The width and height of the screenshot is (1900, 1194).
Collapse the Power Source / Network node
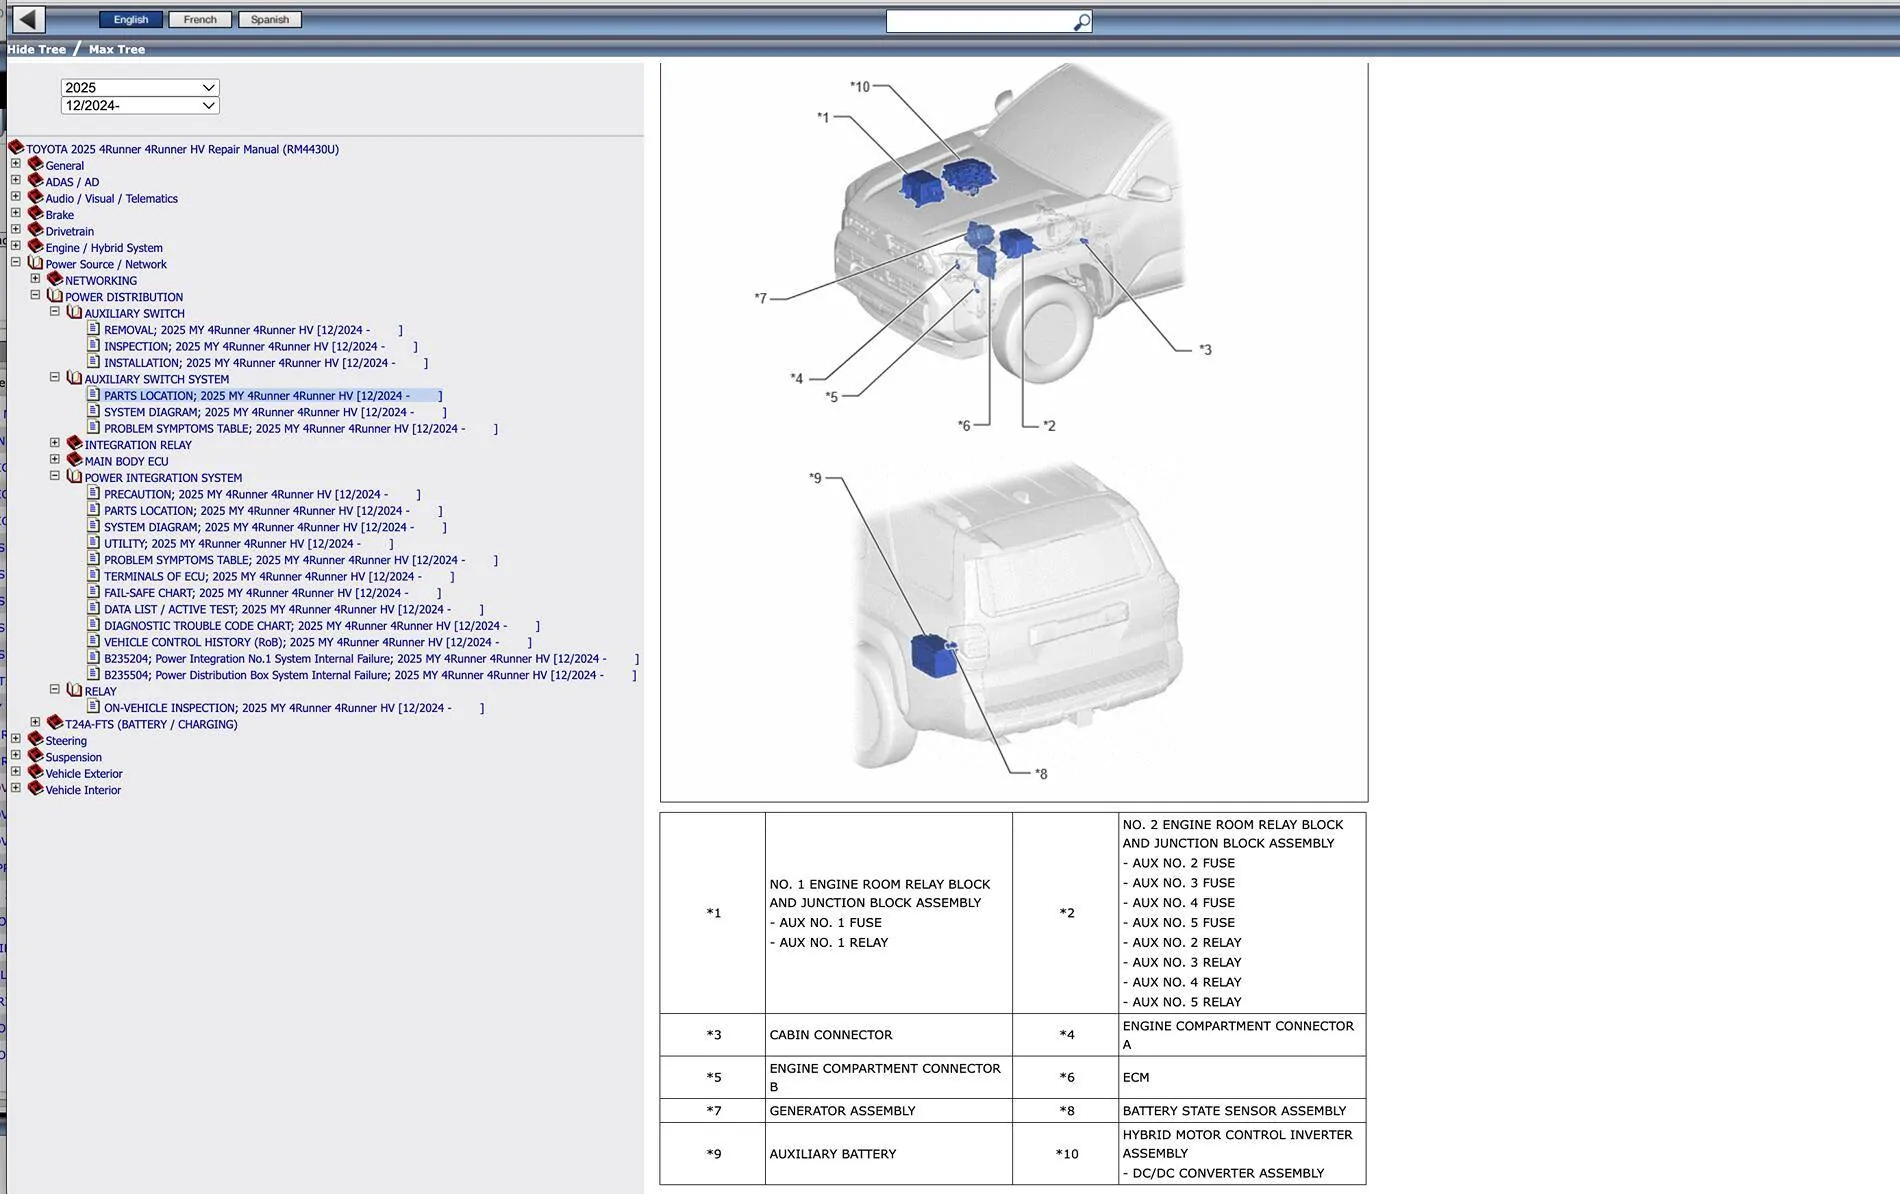tap(16, 263)
